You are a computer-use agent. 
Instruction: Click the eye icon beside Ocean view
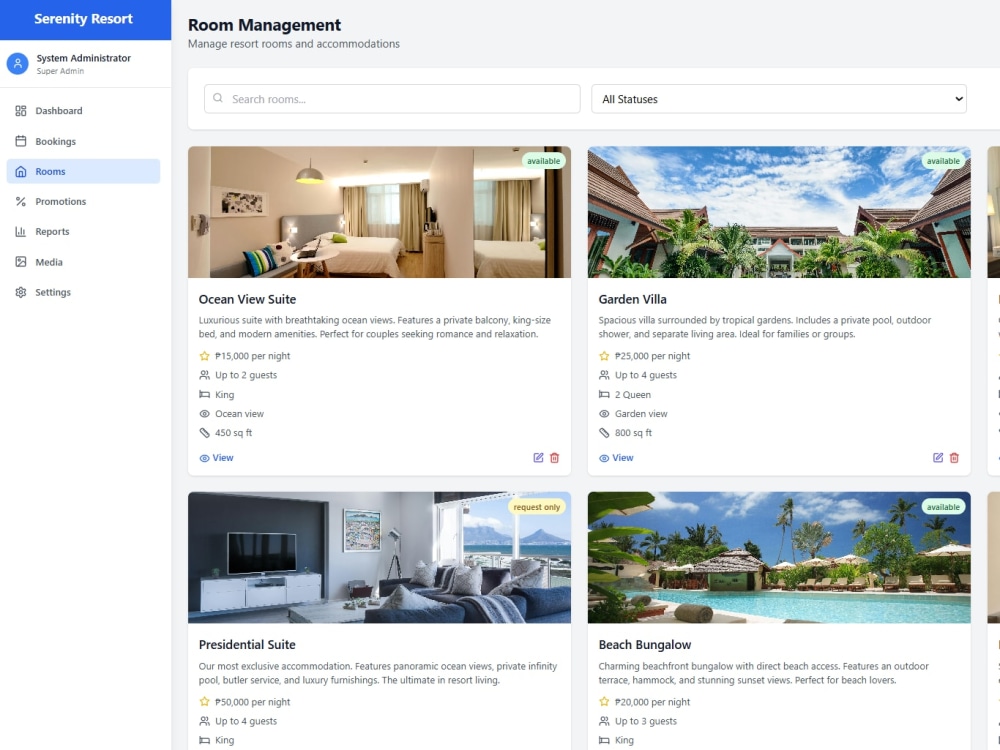pos(204,414)
